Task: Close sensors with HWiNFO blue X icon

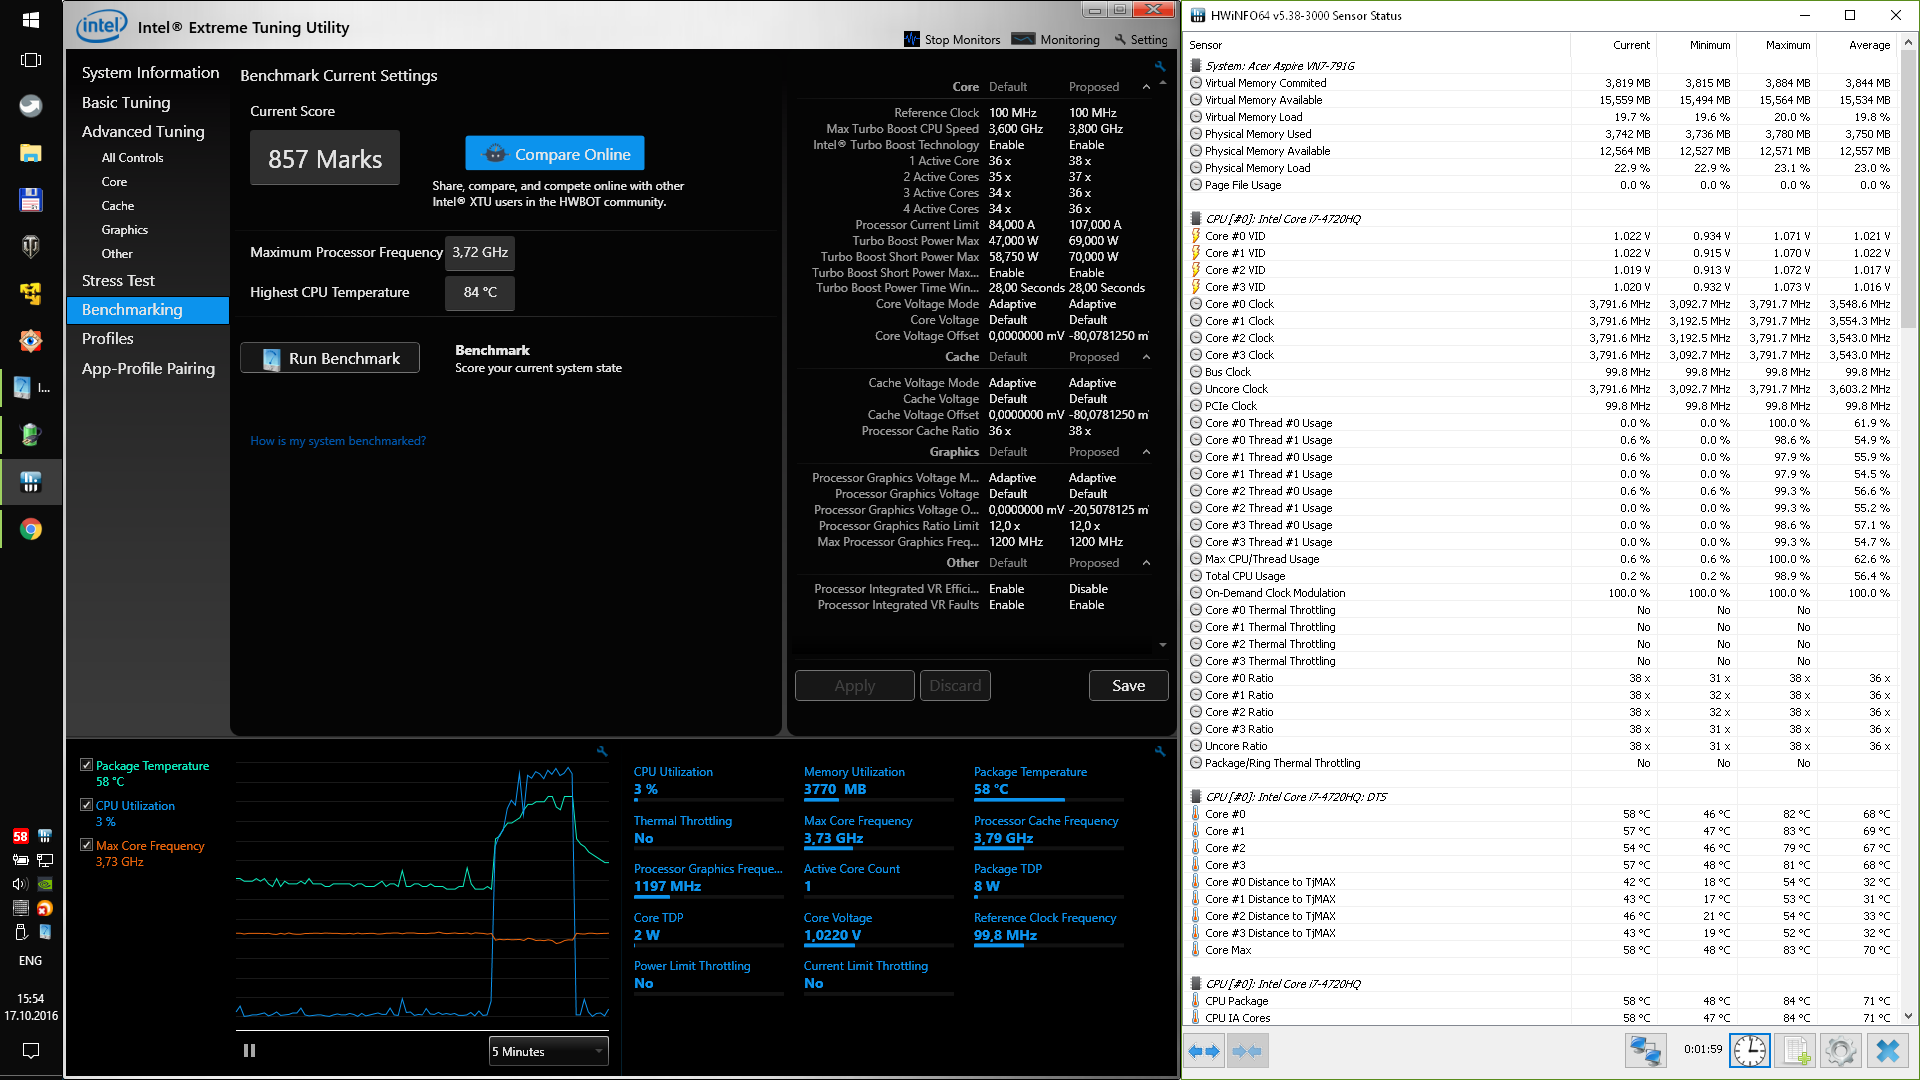Action: click(x=1888, y=1051)
